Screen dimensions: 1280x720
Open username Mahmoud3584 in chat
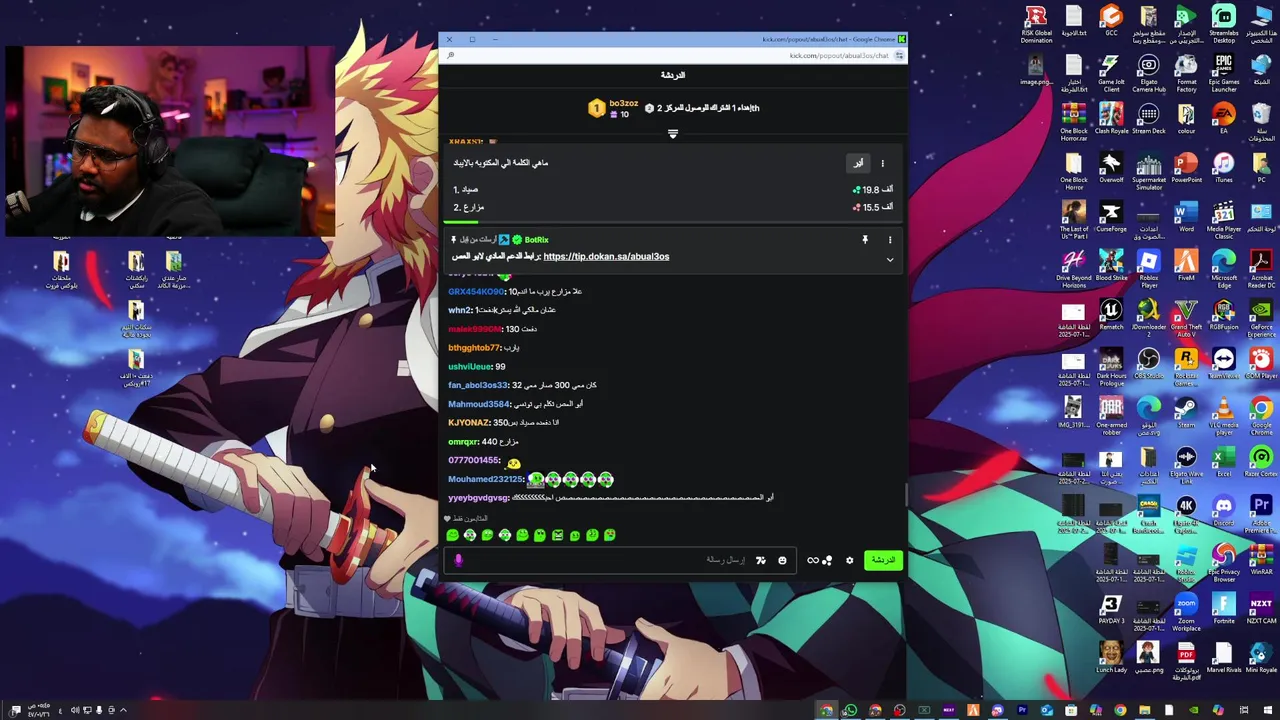(479, 404)
